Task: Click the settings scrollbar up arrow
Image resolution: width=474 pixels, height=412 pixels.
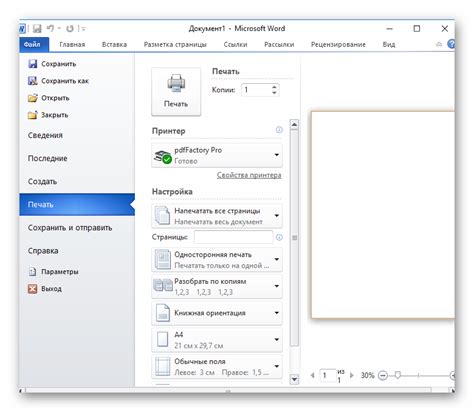Action: coord(294,125)
